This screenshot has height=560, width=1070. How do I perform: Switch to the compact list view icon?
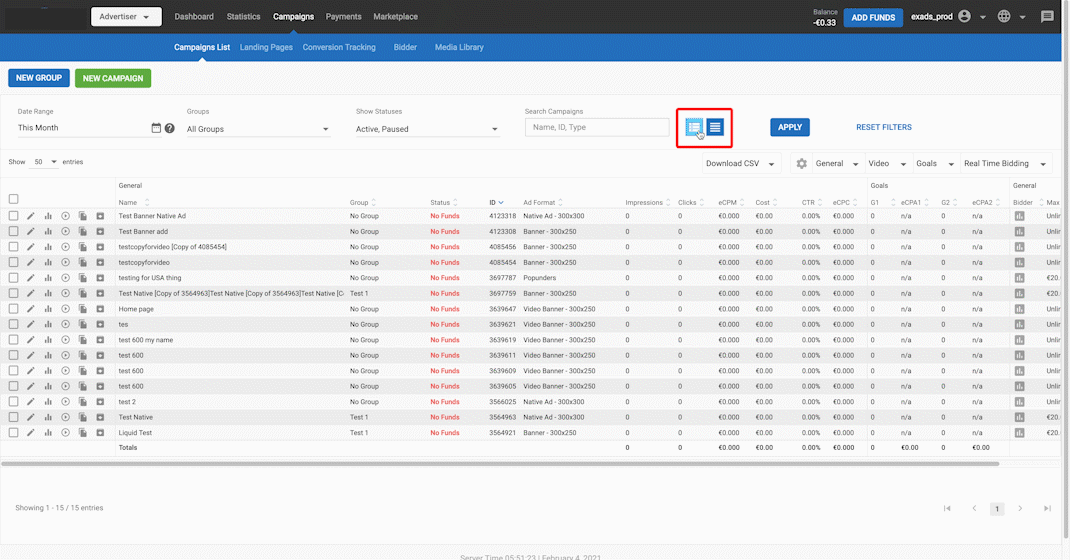[715, 127]
